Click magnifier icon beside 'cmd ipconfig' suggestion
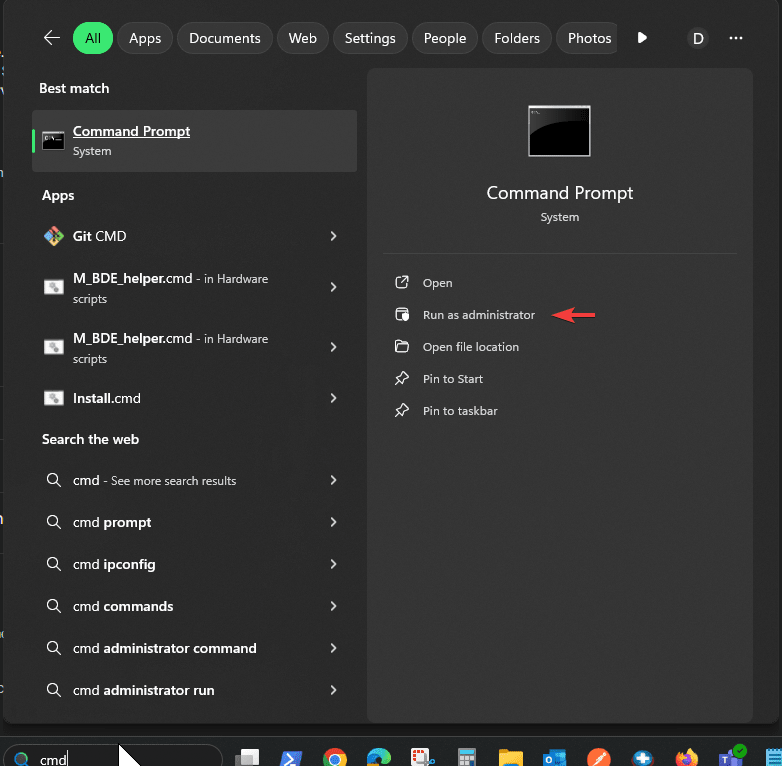The width and height of the screenshot is (782, 766). (54, 564)
